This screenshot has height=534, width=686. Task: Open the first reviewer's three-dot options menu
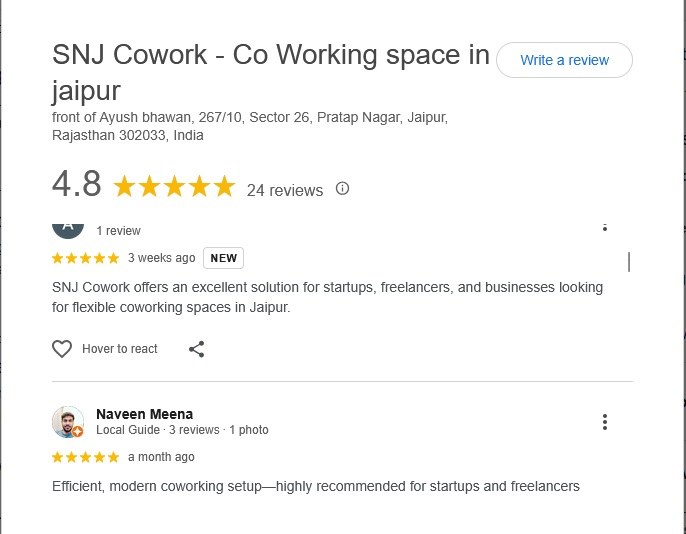605,228
